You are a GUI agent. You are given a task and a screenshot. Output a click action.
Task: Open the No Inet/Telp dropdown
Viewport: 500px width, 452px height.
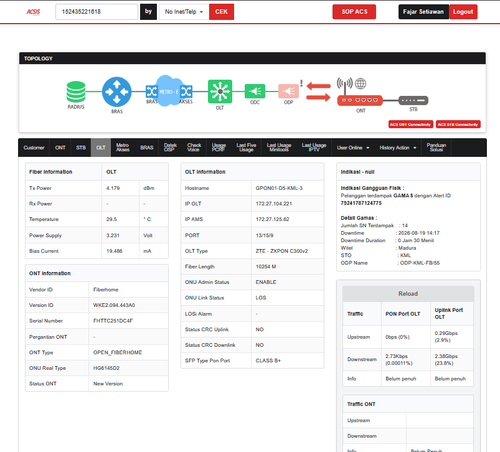184,12
